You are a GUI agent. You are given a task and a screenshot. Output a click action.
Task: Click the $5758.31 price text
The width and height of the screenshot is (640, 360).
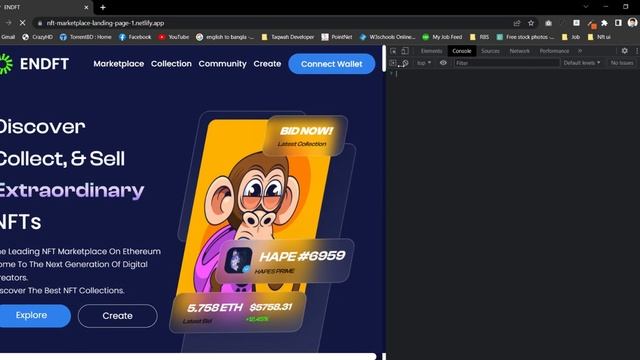pos(271,307)
